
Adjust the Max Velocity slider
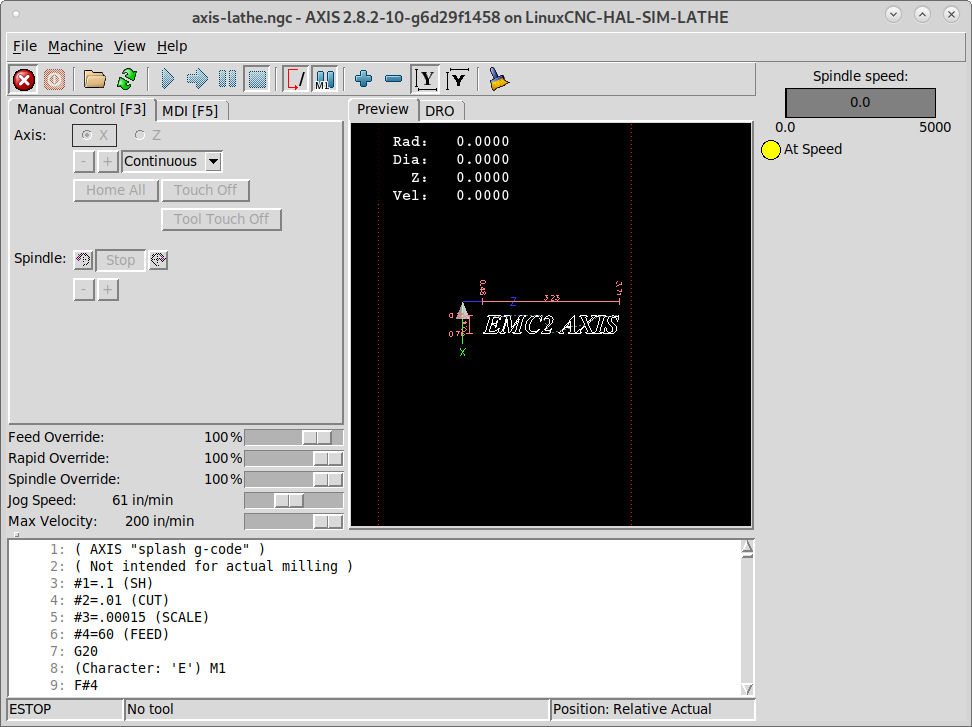point(294,521)
